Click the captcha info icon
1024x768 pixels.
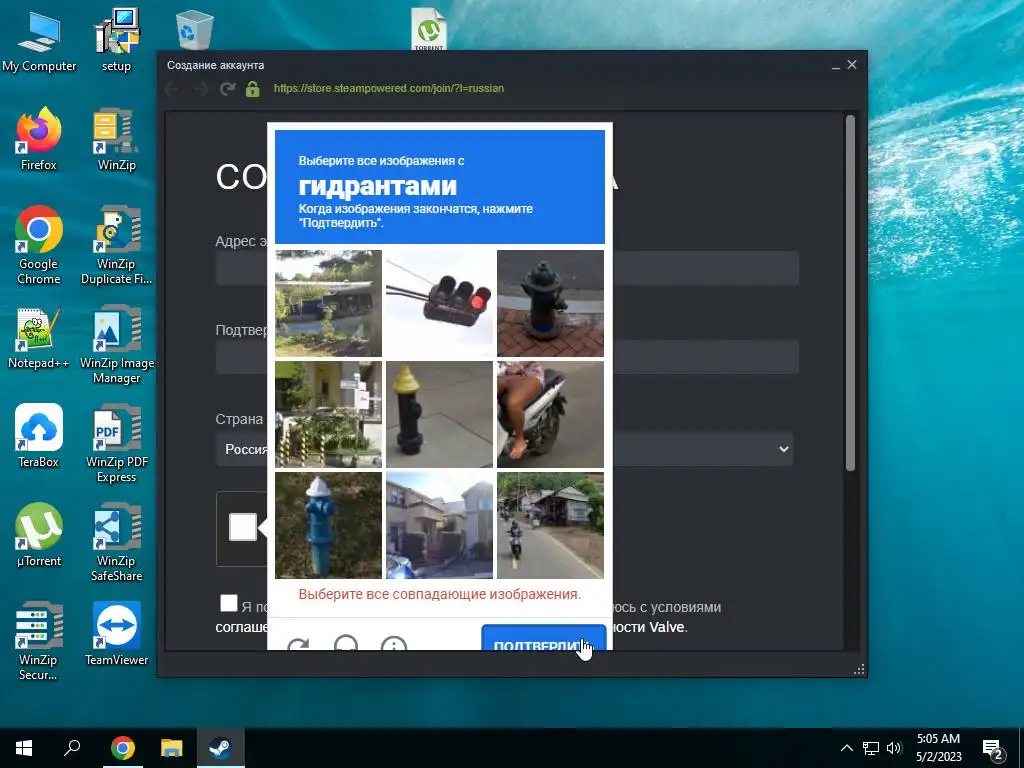[394, 643]
